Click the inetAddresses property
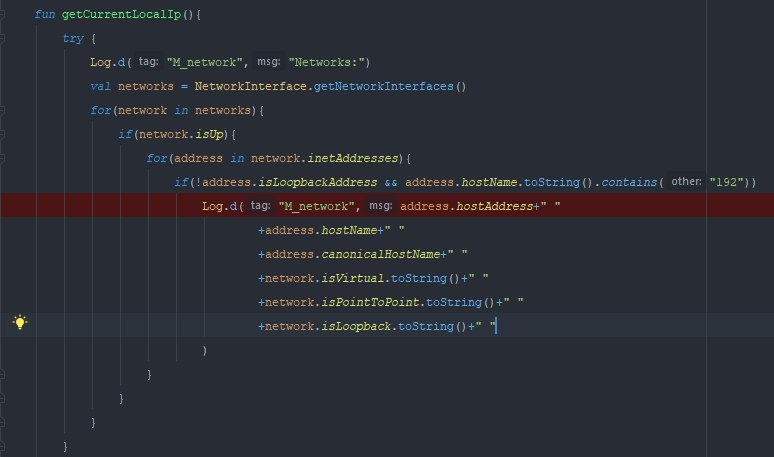The width and height of the screenshot is (774, 457). (x=352, y=158)
